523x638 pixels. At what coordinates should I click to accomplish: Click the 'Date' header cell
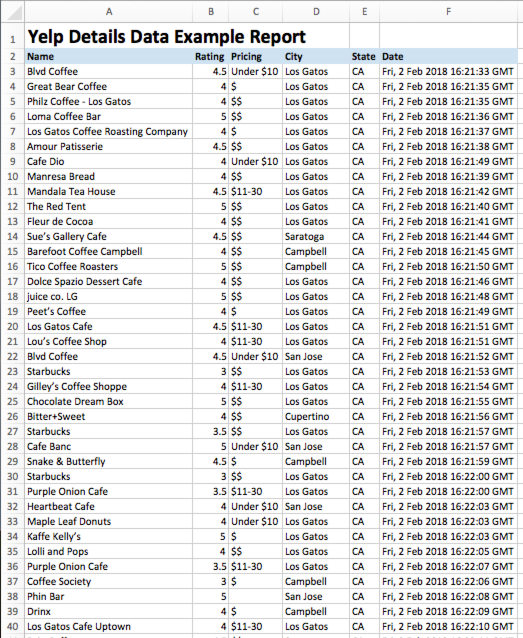point(449,56)
